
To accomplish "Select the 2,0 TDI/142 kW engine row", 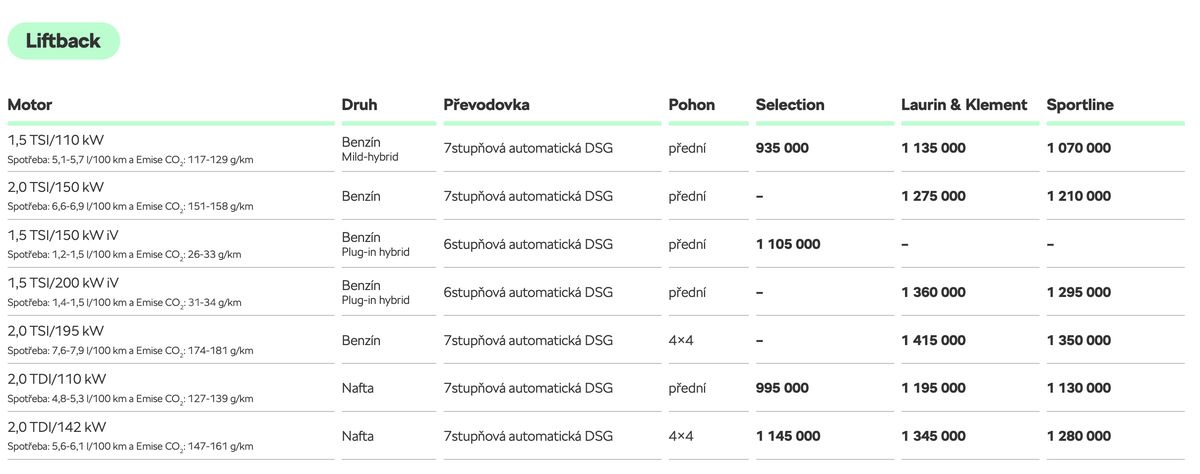I will [x=57, y=428].
